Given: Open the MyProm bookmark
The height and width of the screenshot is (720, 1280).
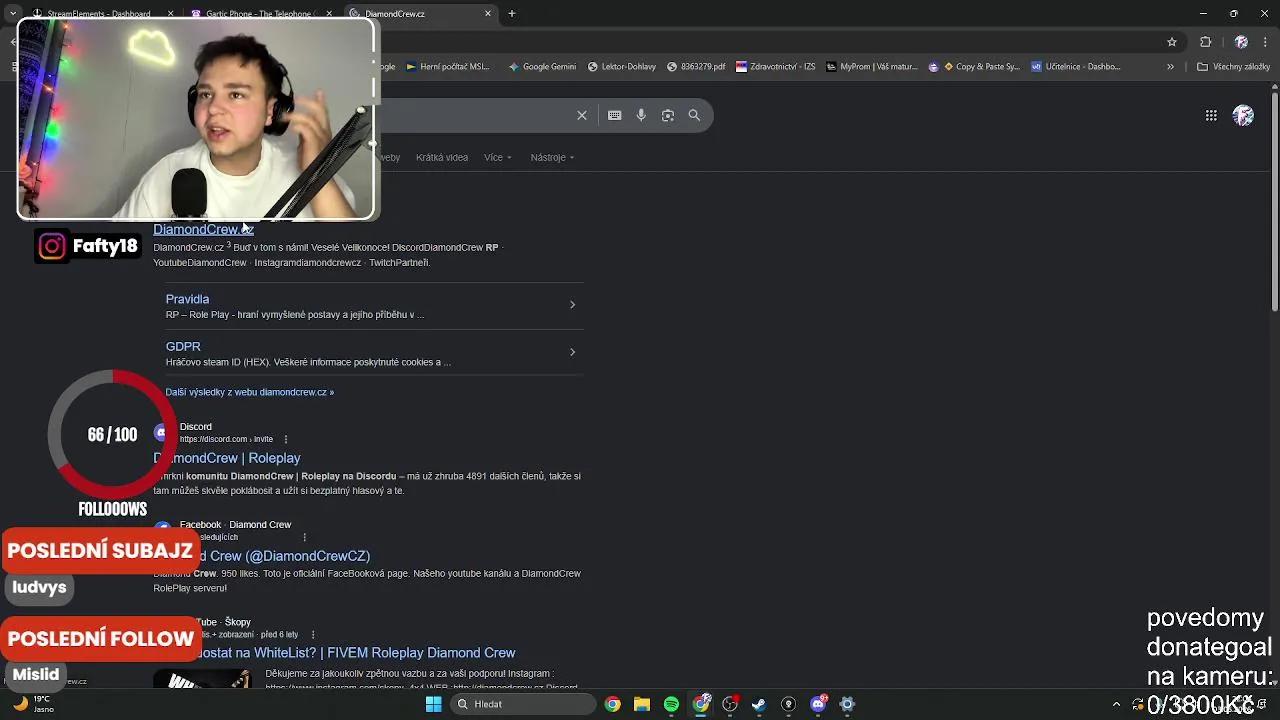Looking at the screenshot, I should tap(872, 67).
